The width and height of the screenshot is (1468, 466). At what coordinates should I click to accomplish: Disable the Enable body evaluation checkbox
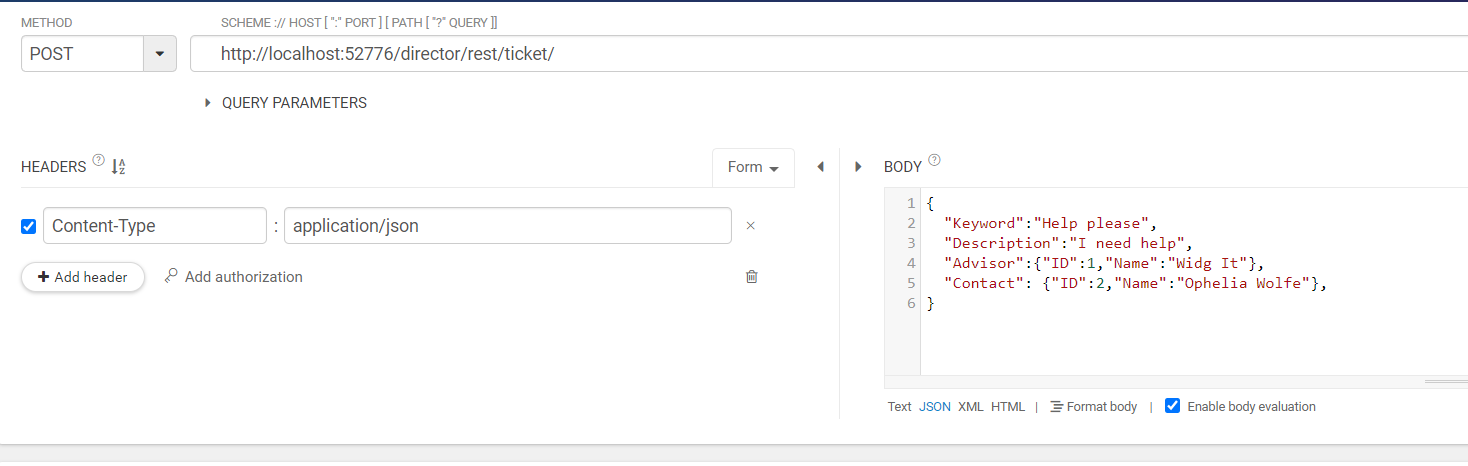[x=1173, y=406]
